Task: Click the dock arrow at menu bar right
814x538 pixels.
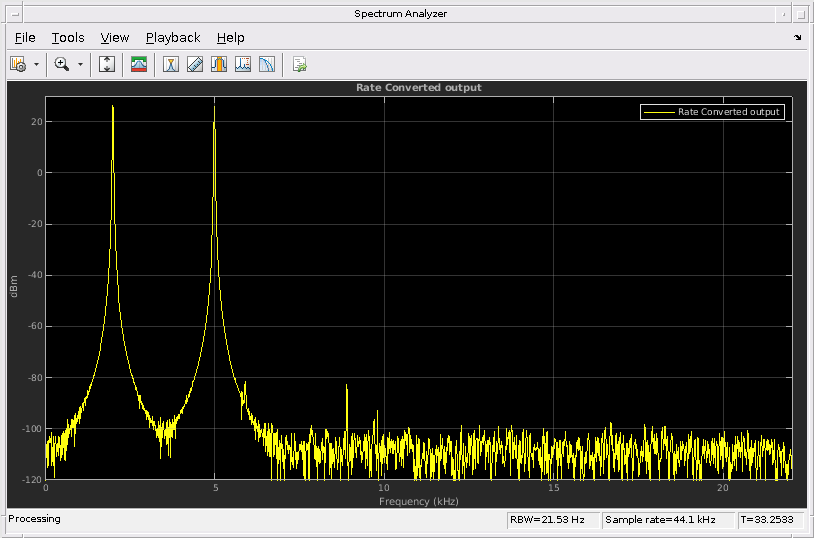Action: click(797, 38)
